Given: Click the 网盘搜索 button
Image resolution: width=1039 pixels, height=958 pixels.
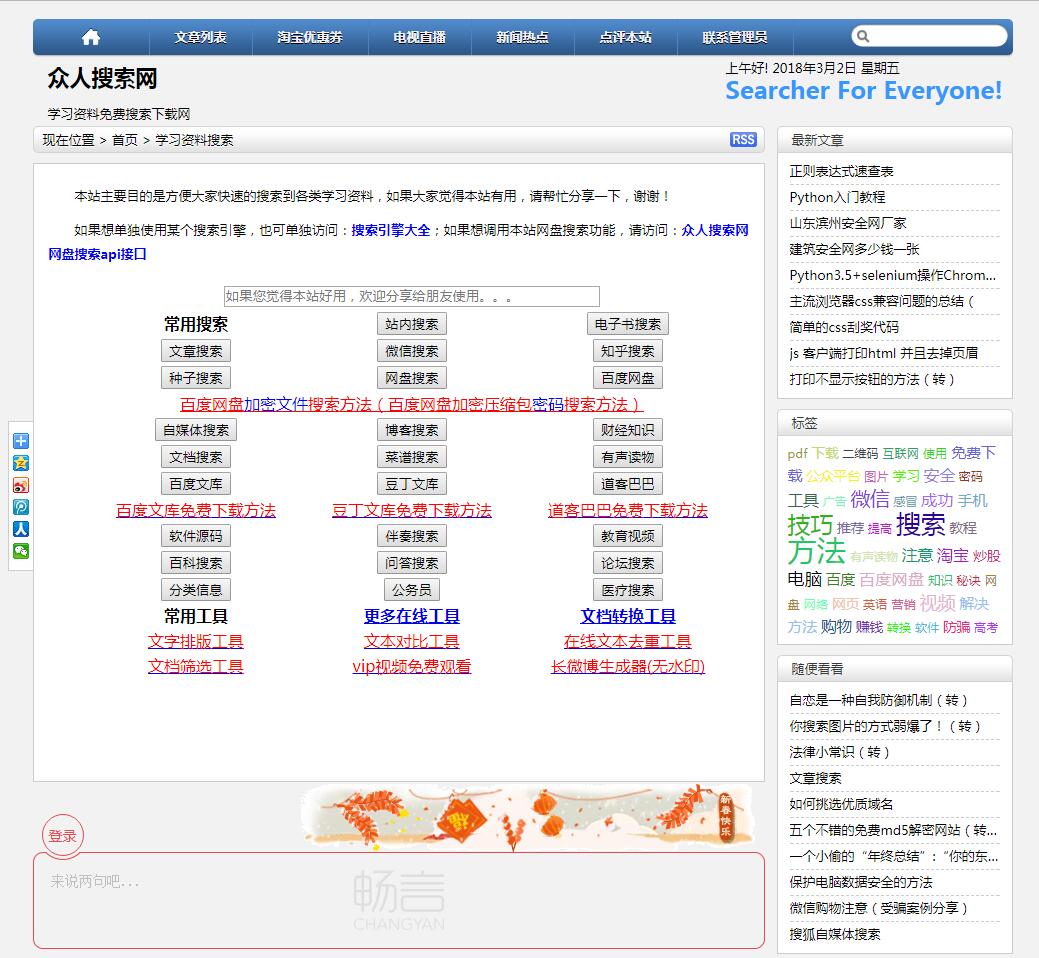Looking at the screenshot, I should pos(411,378).
